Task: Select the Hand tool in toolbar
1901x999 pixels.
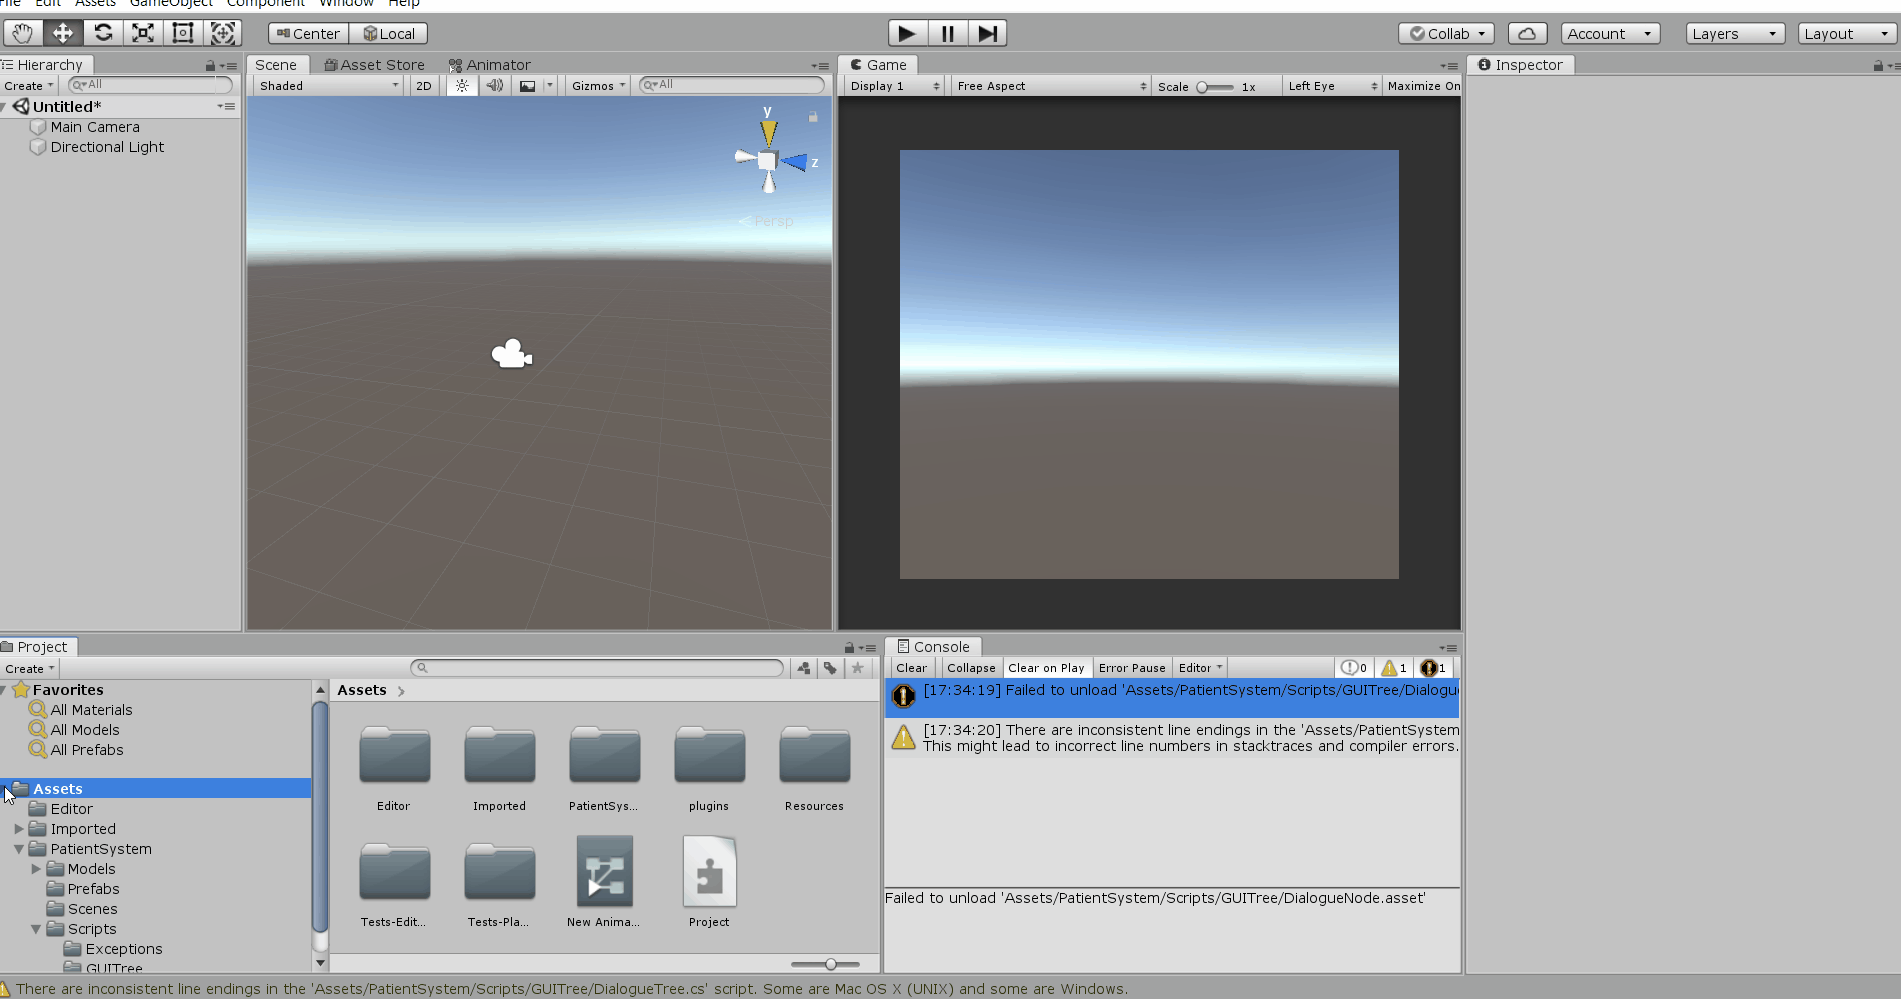Action: (x=22, y=33)
